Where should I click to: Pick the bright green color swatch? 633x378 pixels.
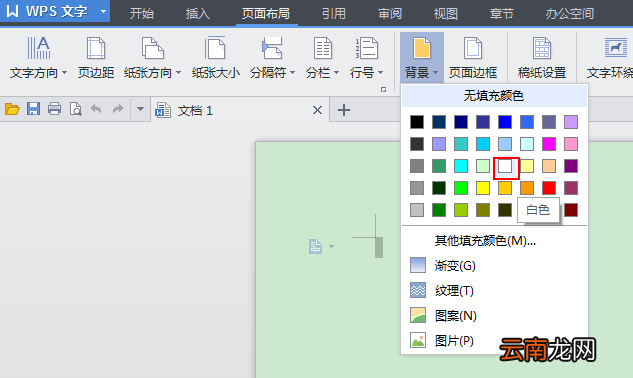(x=461, y=188)
